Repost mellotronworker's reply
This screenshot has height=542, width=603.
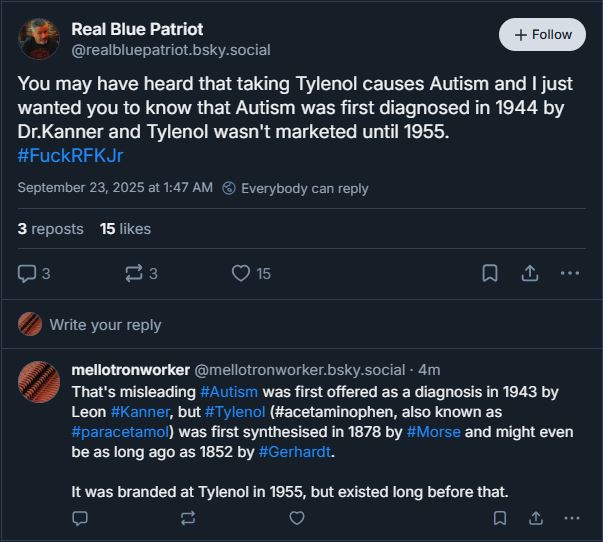188,518
